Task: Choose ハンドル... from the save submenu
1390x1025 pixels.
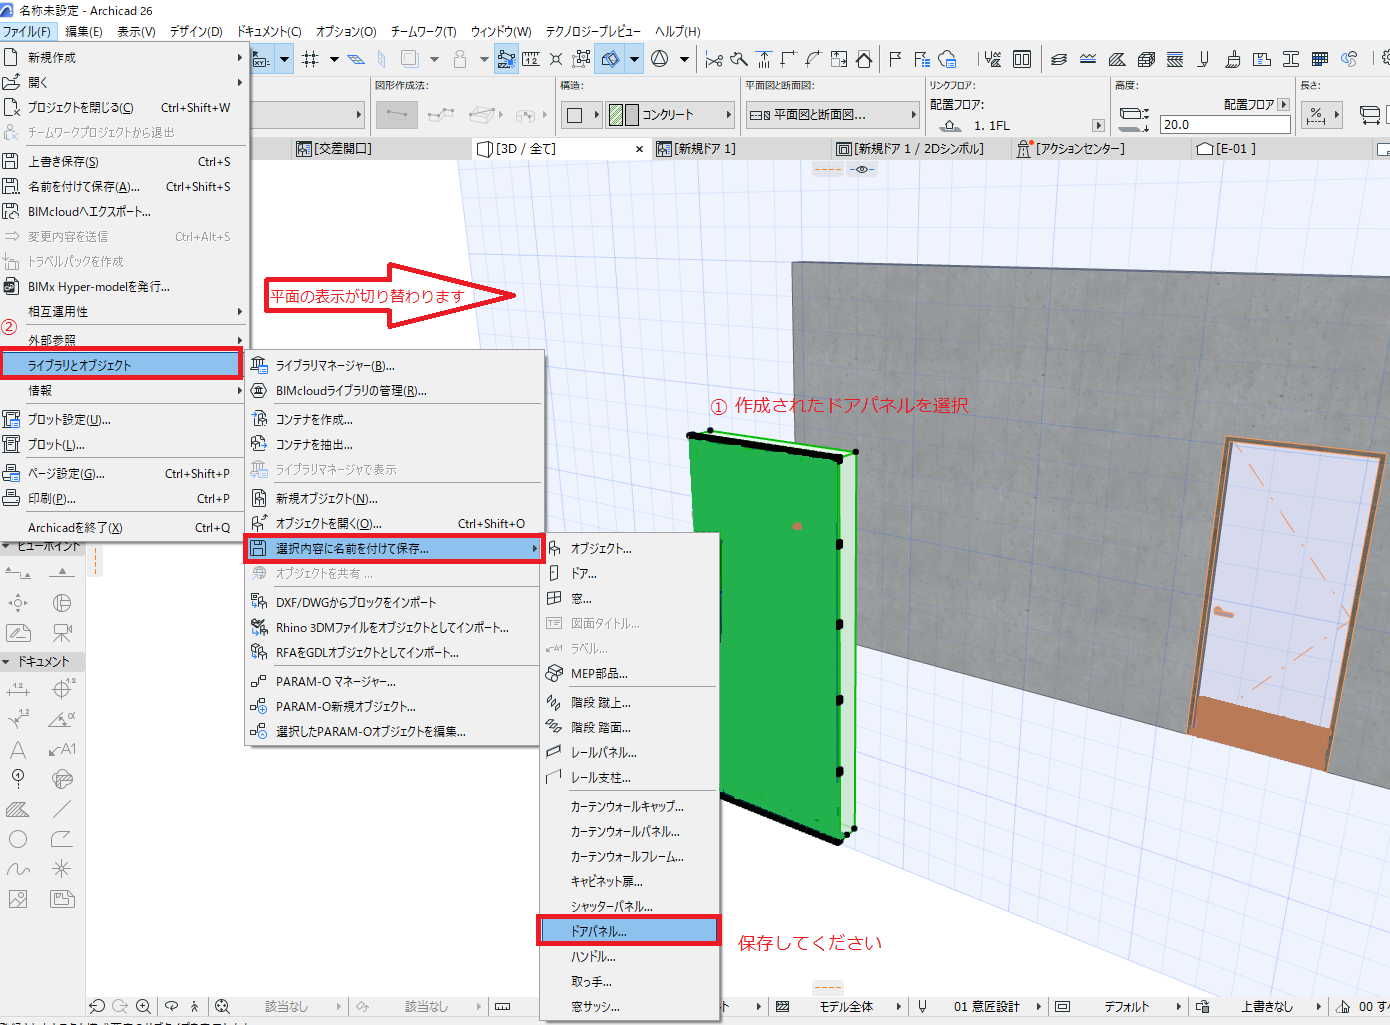Action: pyautogui.click(x=628, y=956)
